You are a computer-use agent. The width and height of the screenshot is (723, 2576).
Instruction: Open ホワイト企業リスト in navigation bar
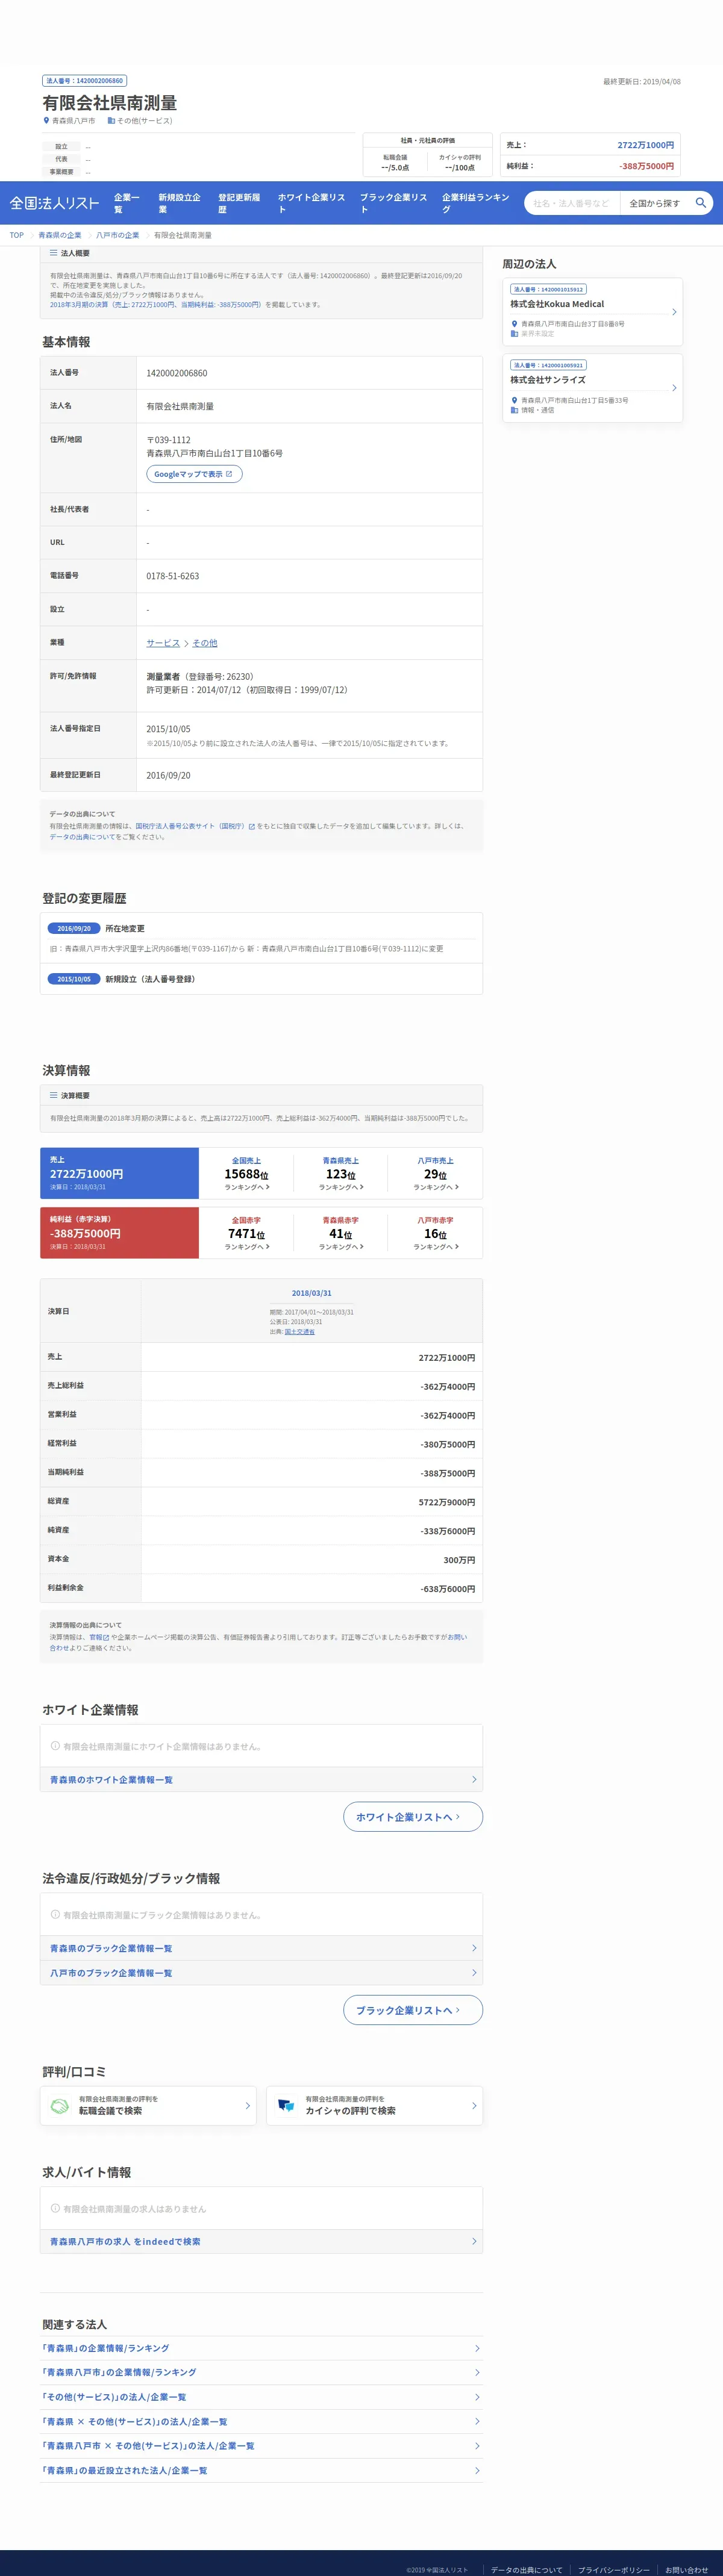pyautogui.click(x=311, y=203)
